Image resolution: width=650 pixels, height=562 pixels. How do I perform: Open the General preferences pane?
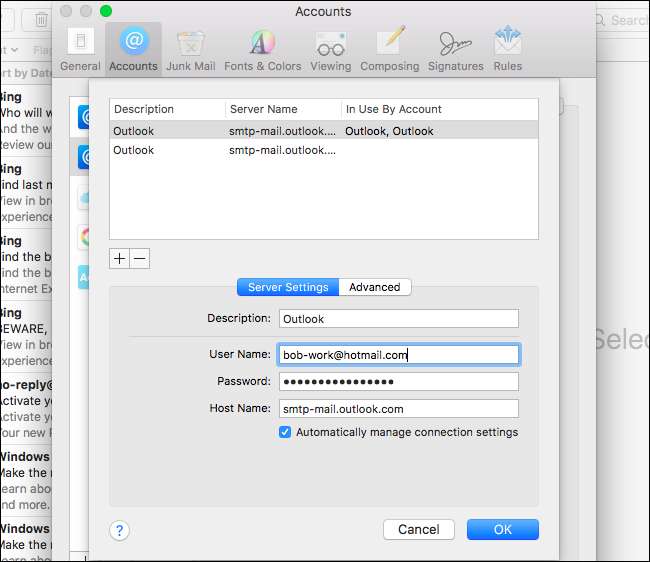click(80, 49)
